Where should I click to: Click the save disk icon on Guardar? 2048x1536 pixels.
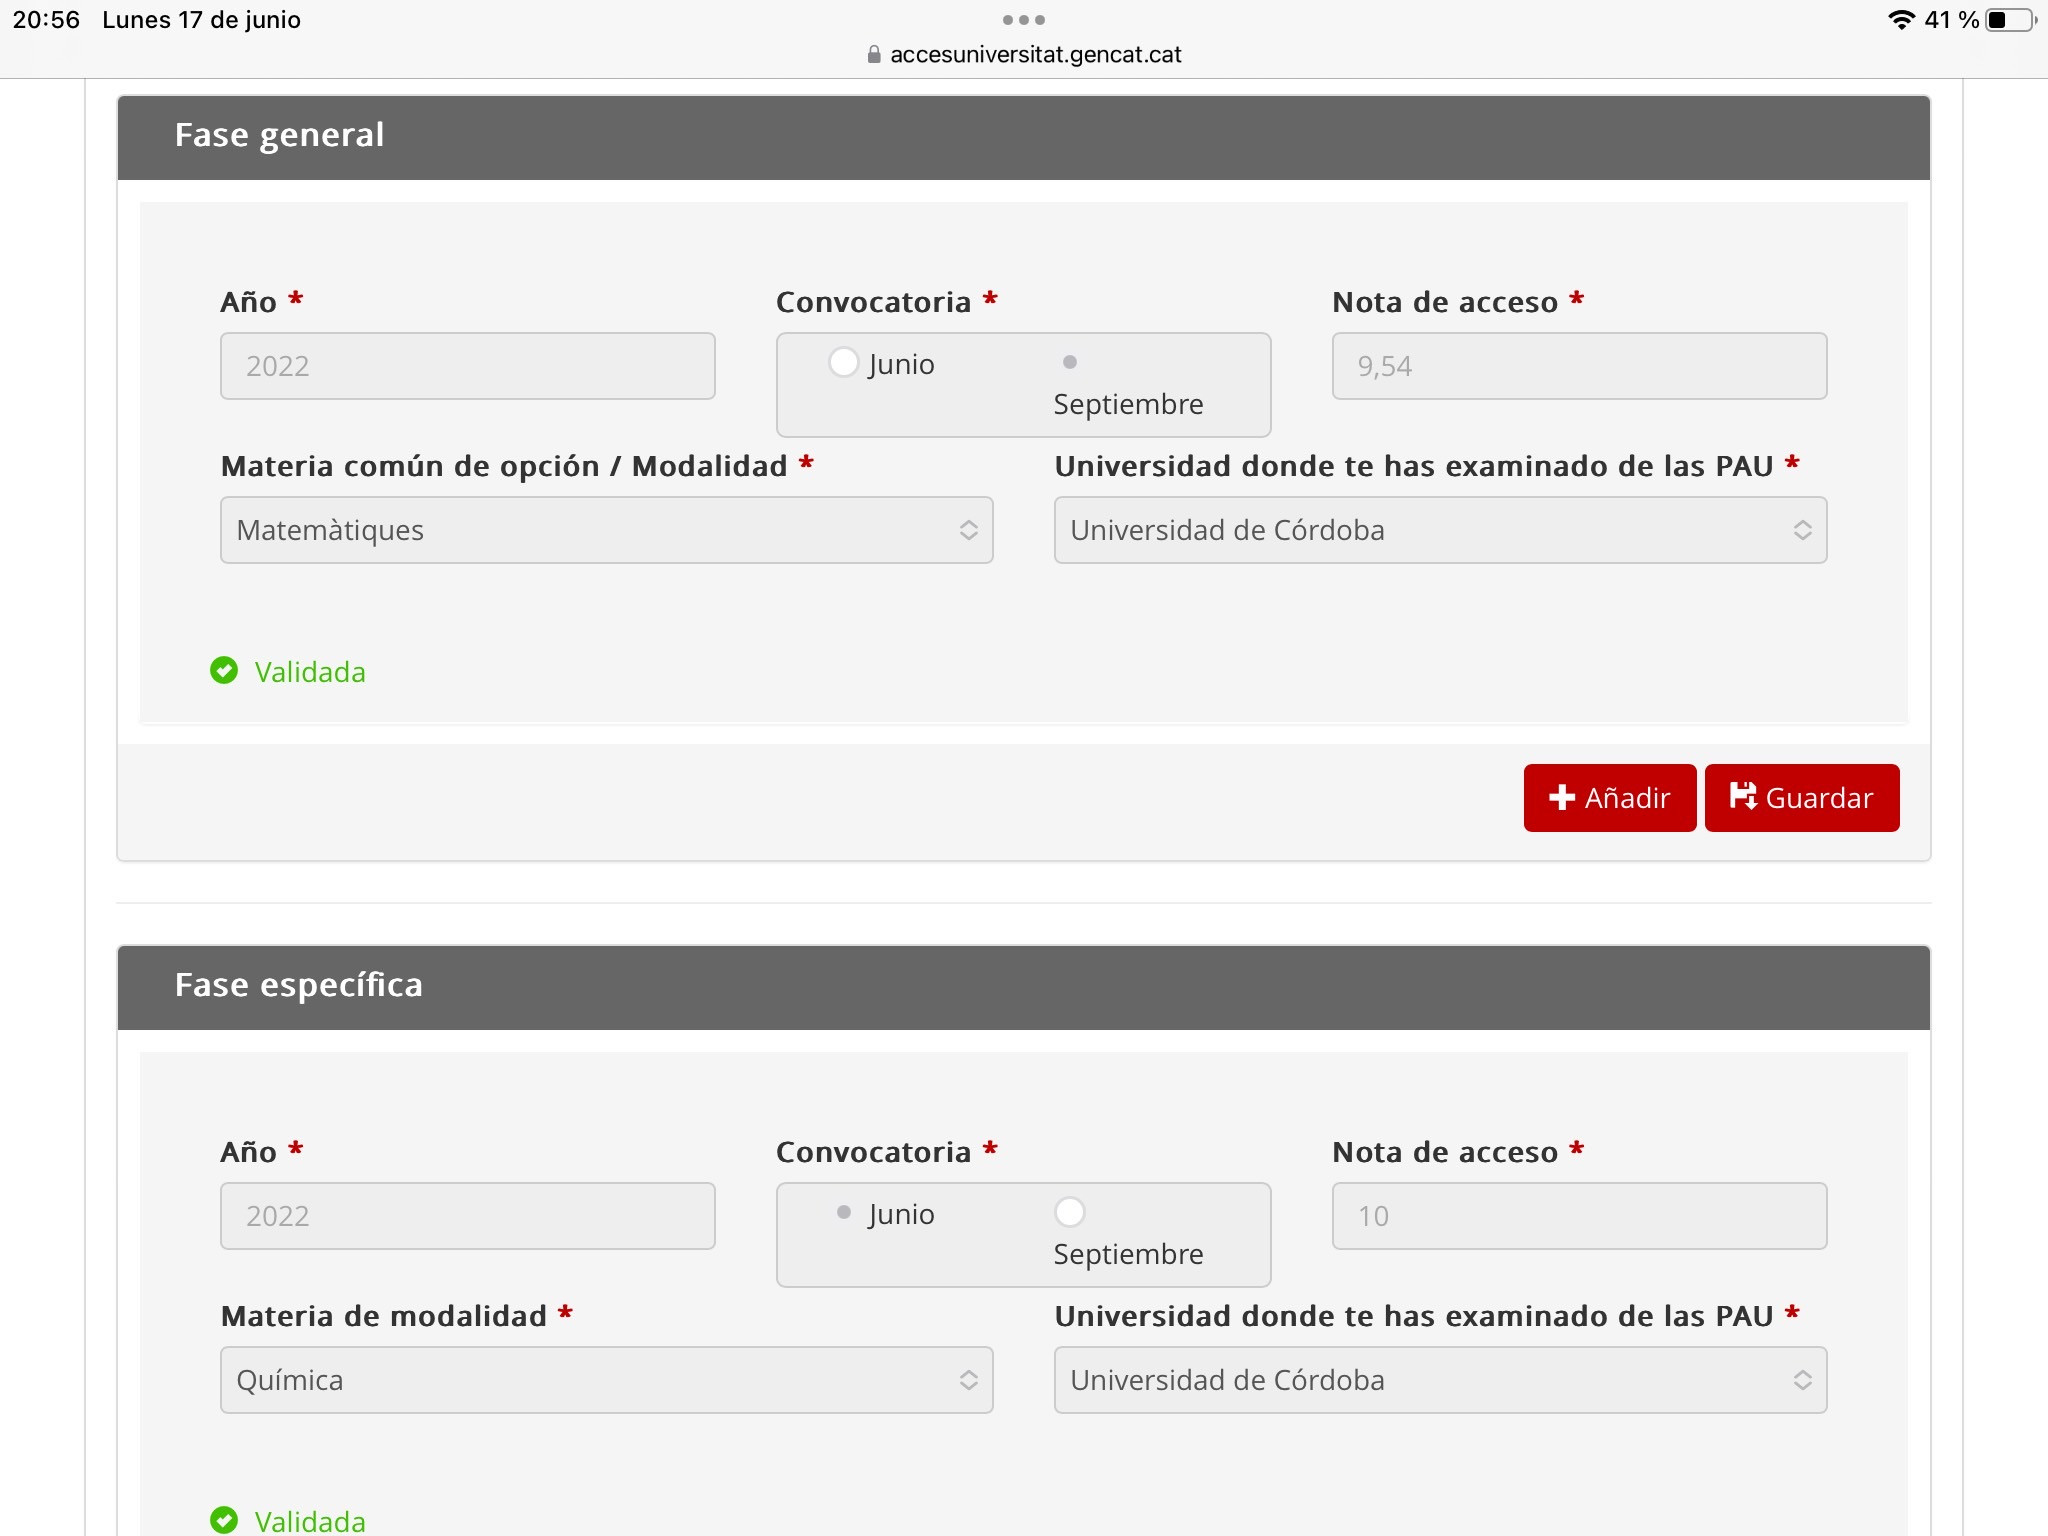(x=1743, y=796)
